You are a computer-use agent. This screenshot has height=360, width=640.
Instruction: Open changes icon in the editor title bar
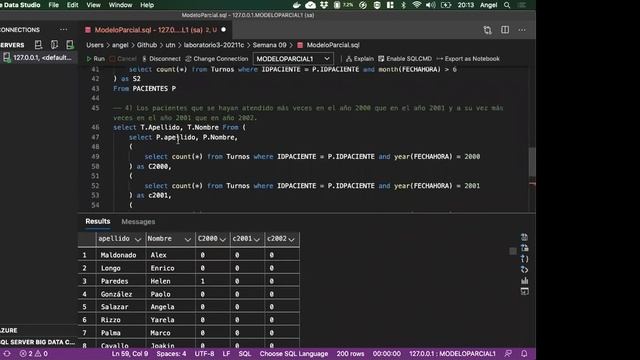487,30
